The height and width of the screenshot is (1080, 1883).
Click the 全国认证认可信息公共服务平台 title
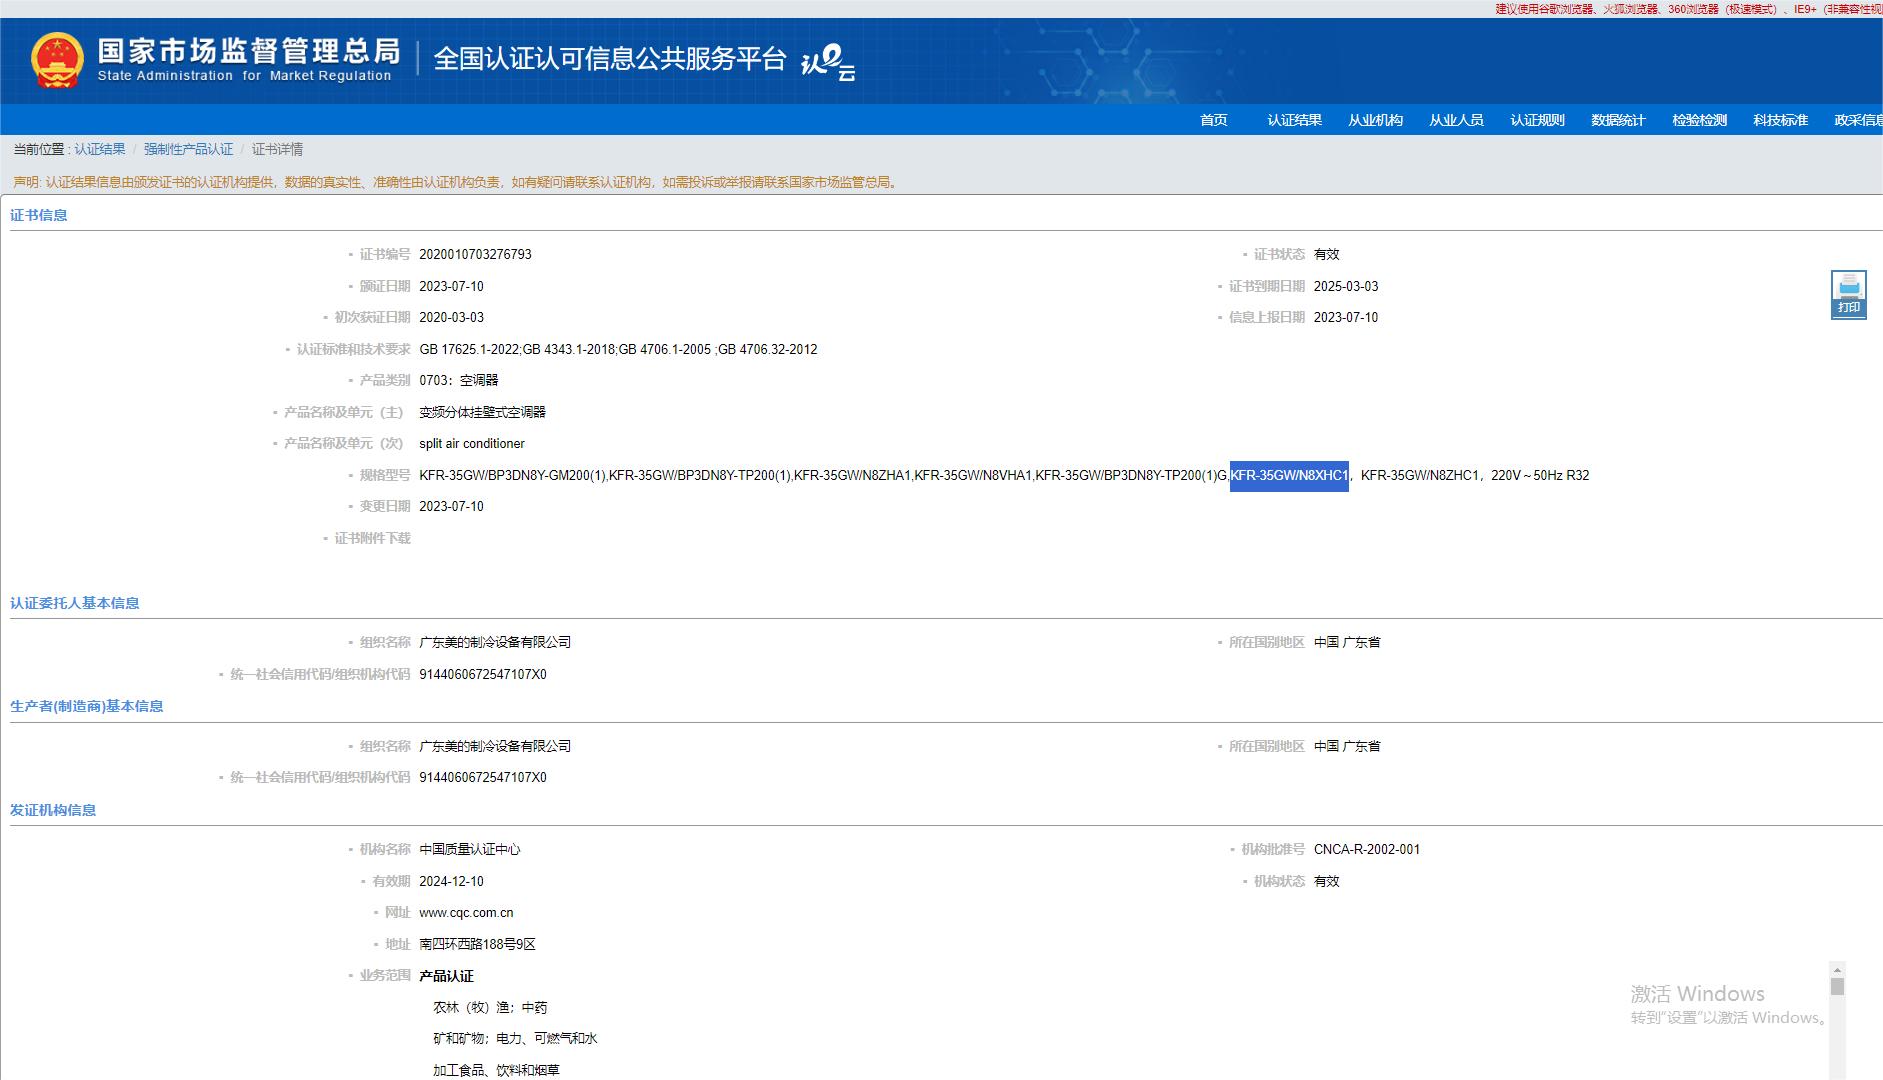click(x=610, y=59)
